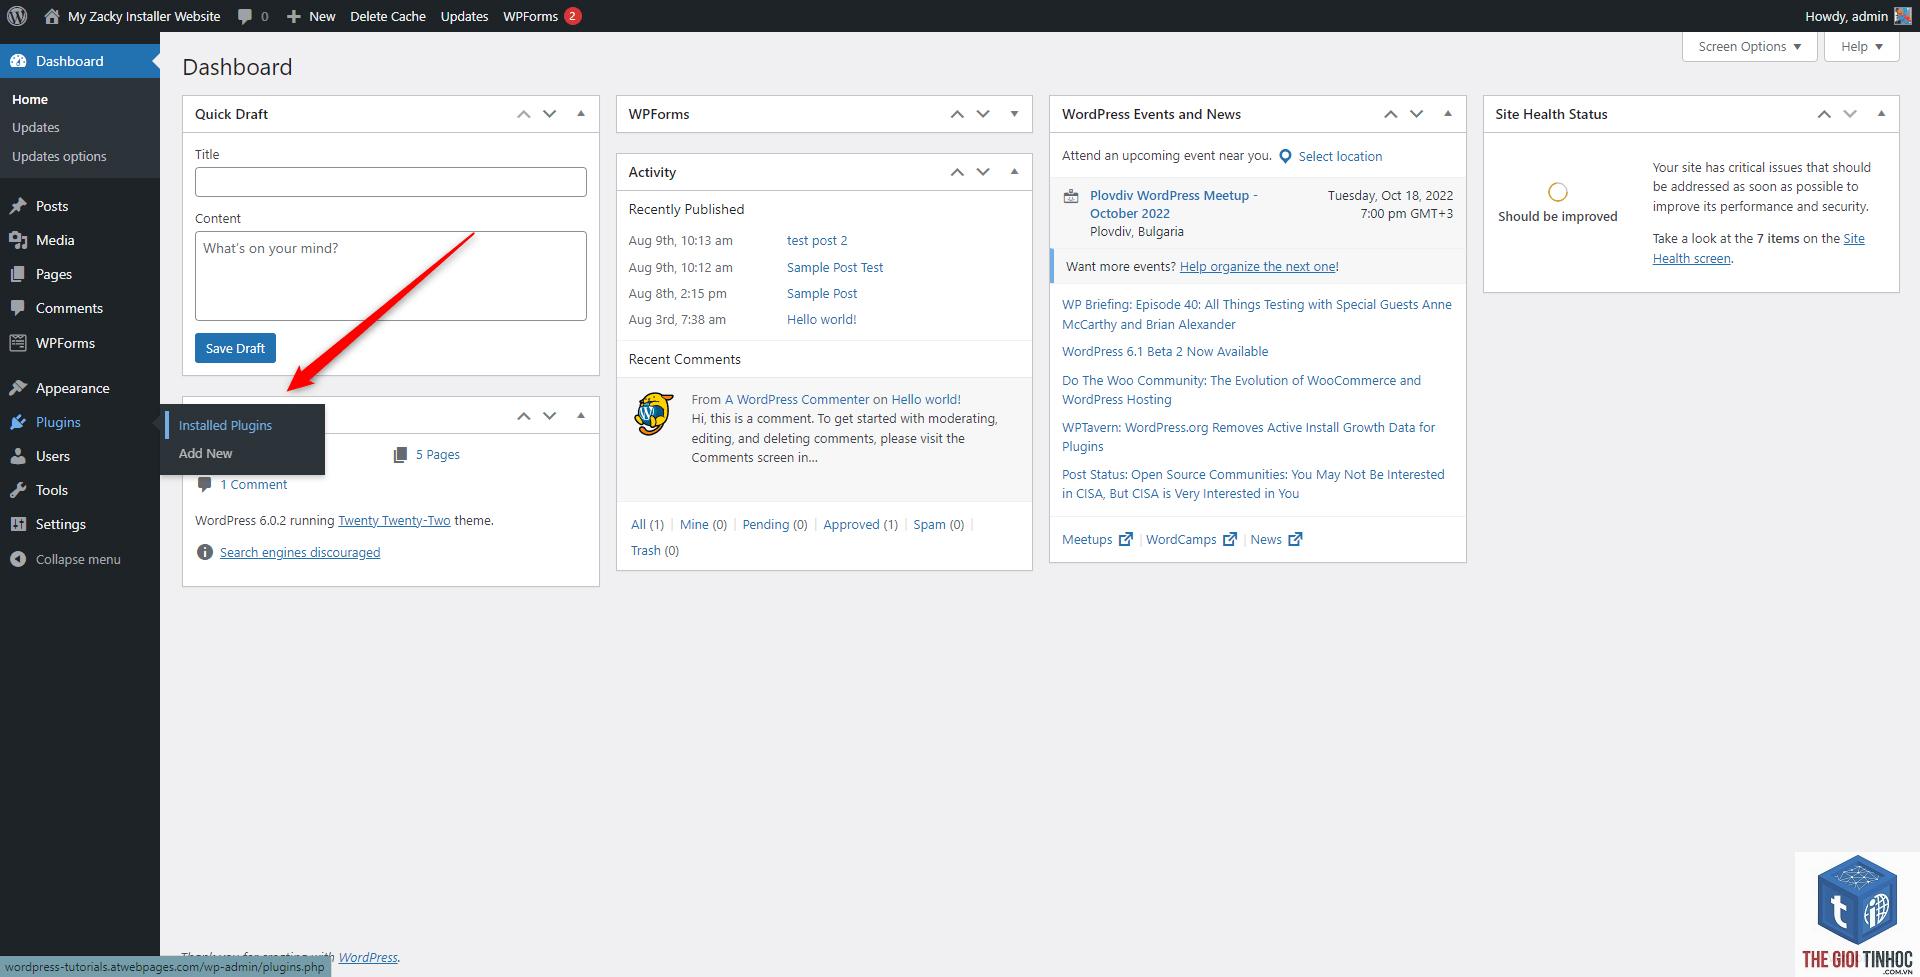The width and height of the screenshot is (1920, 977).
Task: Toggle WordPress Events and News panel
Action: (1448, 114)
